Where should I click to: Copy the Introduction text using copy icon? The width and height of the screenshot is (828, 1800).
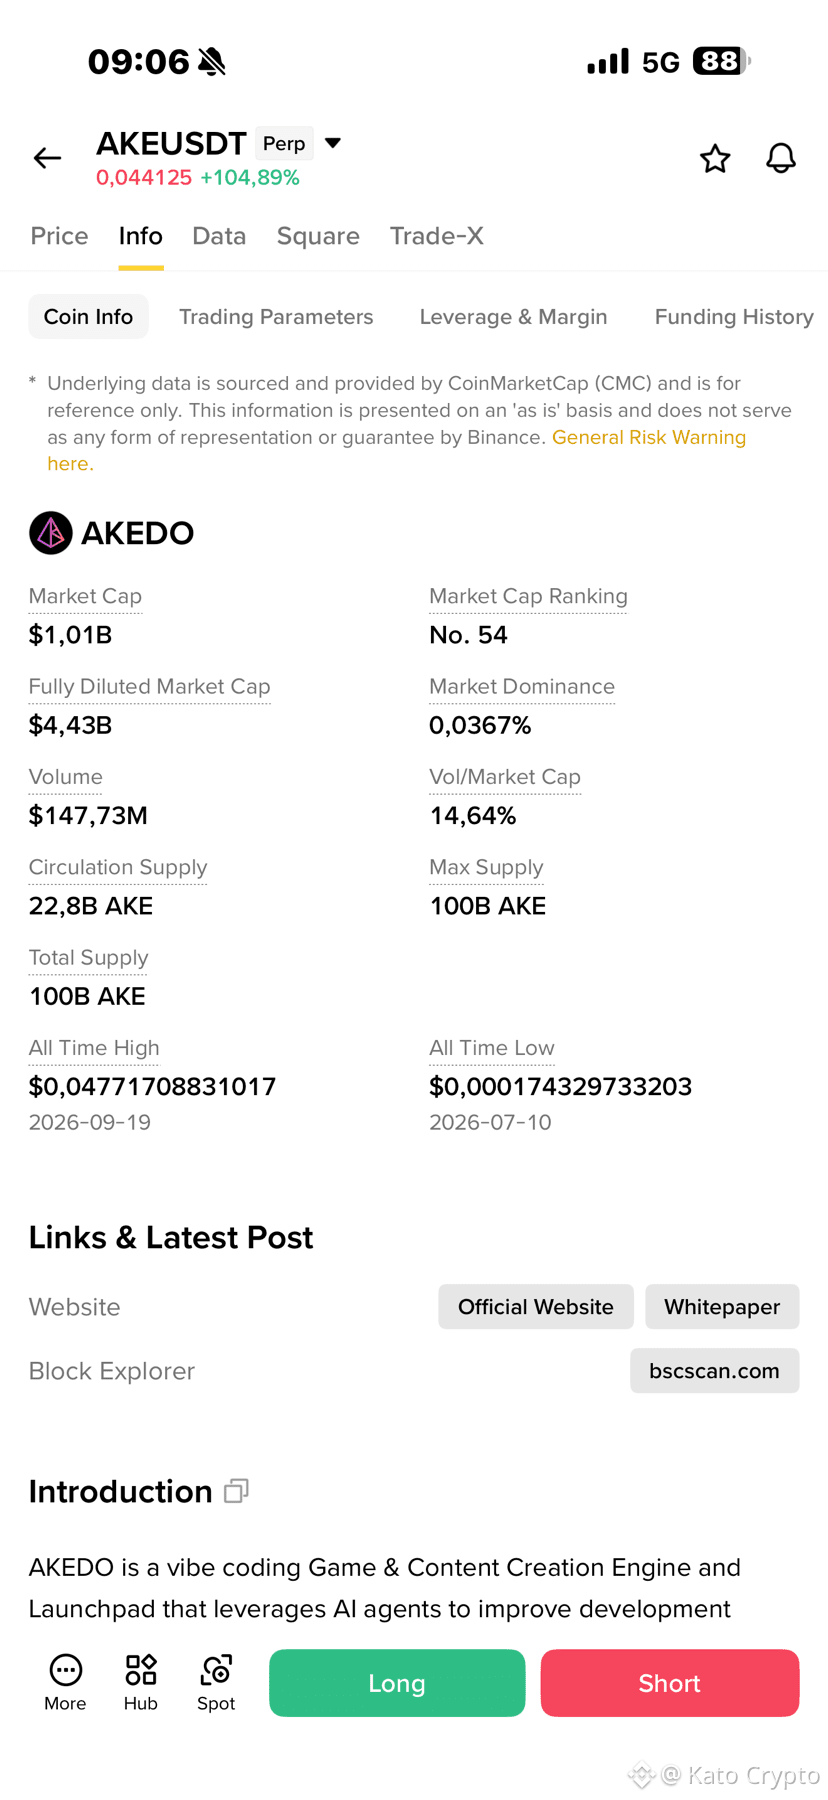point(236,1491)
